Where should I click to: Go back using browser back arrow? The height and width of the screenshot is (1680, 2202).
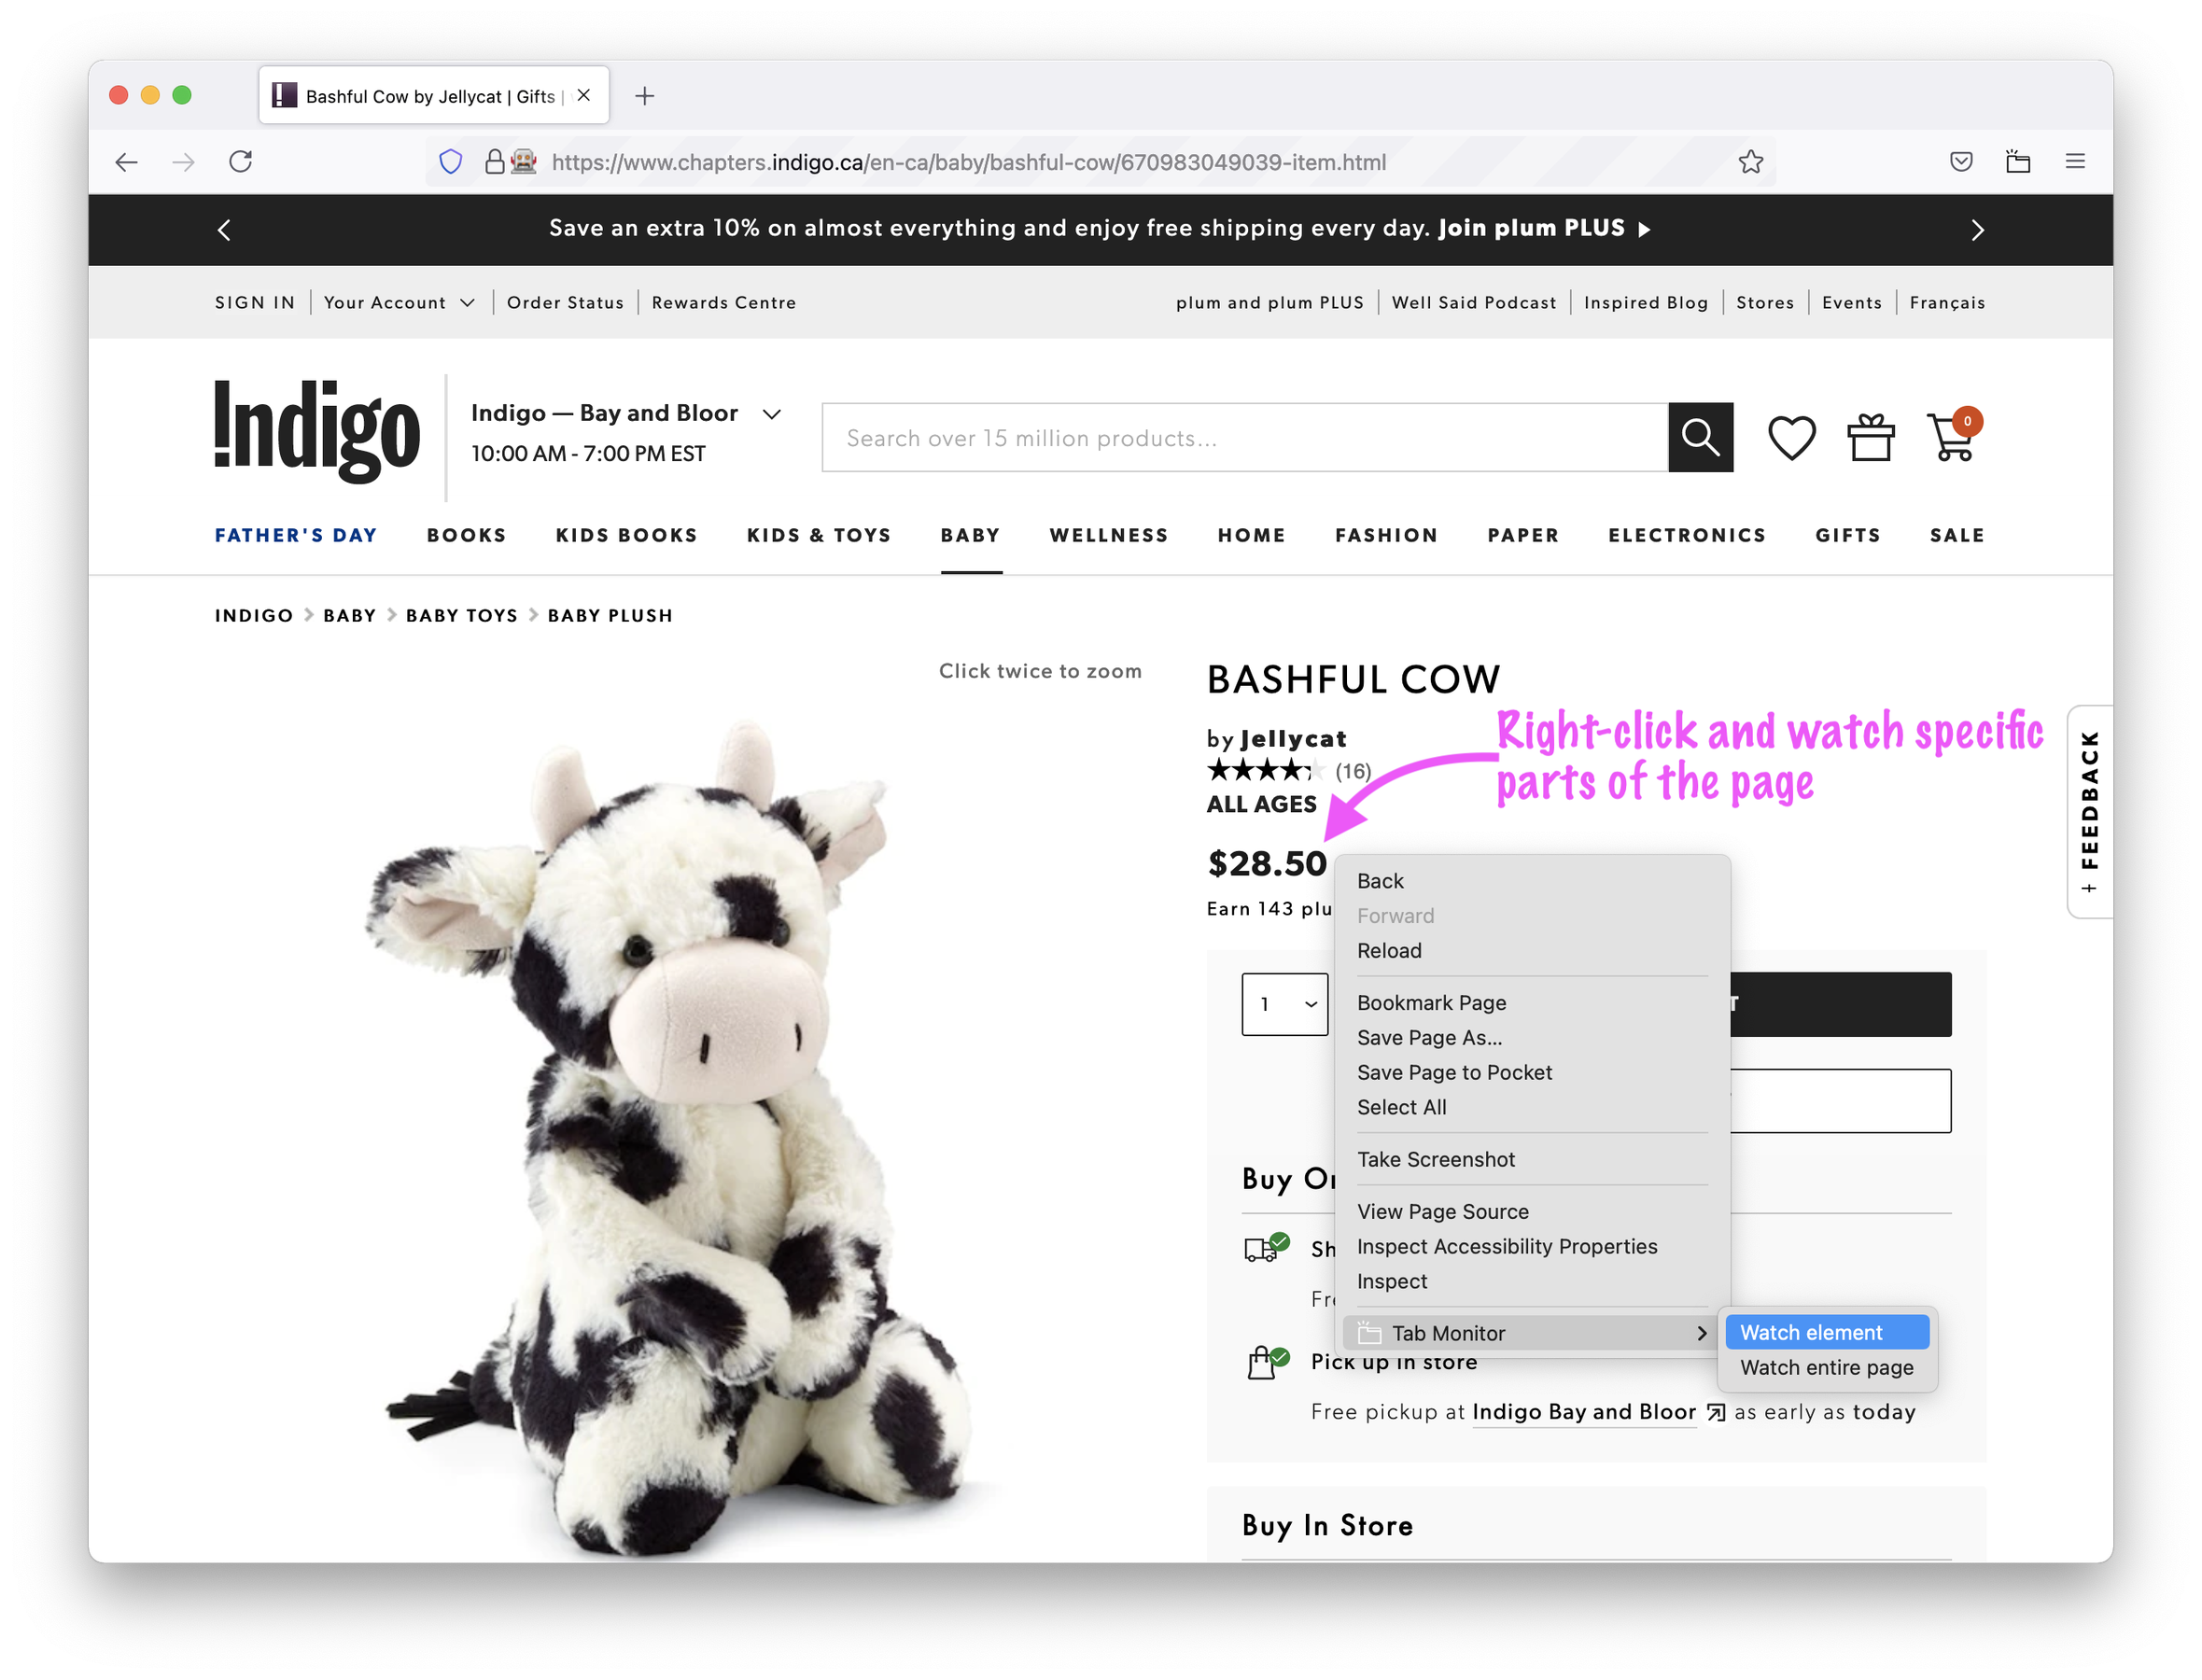(x=126, y=162)
